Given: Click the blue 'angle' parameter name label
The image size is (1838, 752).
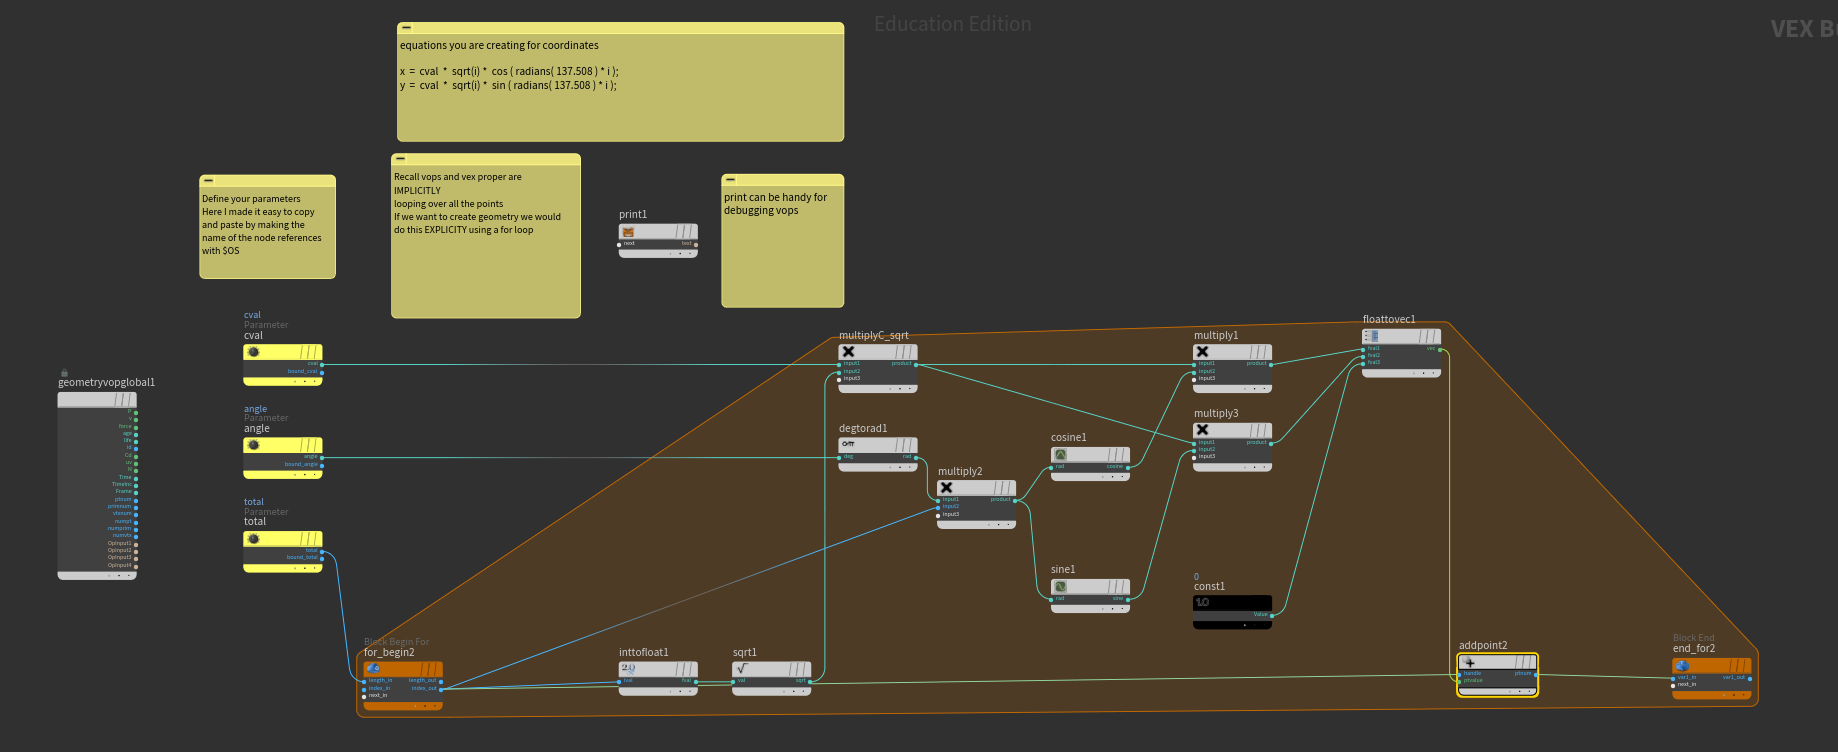Looking at the screenshot, I should (255, 409).
